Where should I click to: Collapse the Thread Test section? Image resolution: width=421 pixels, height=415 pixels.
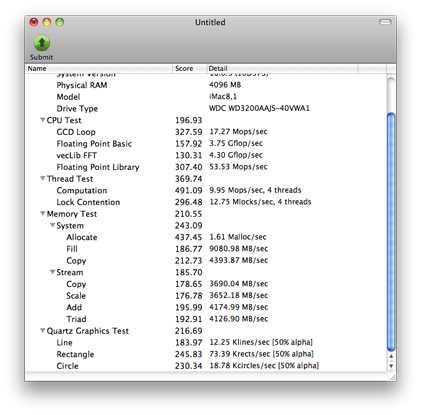(43, 179)
